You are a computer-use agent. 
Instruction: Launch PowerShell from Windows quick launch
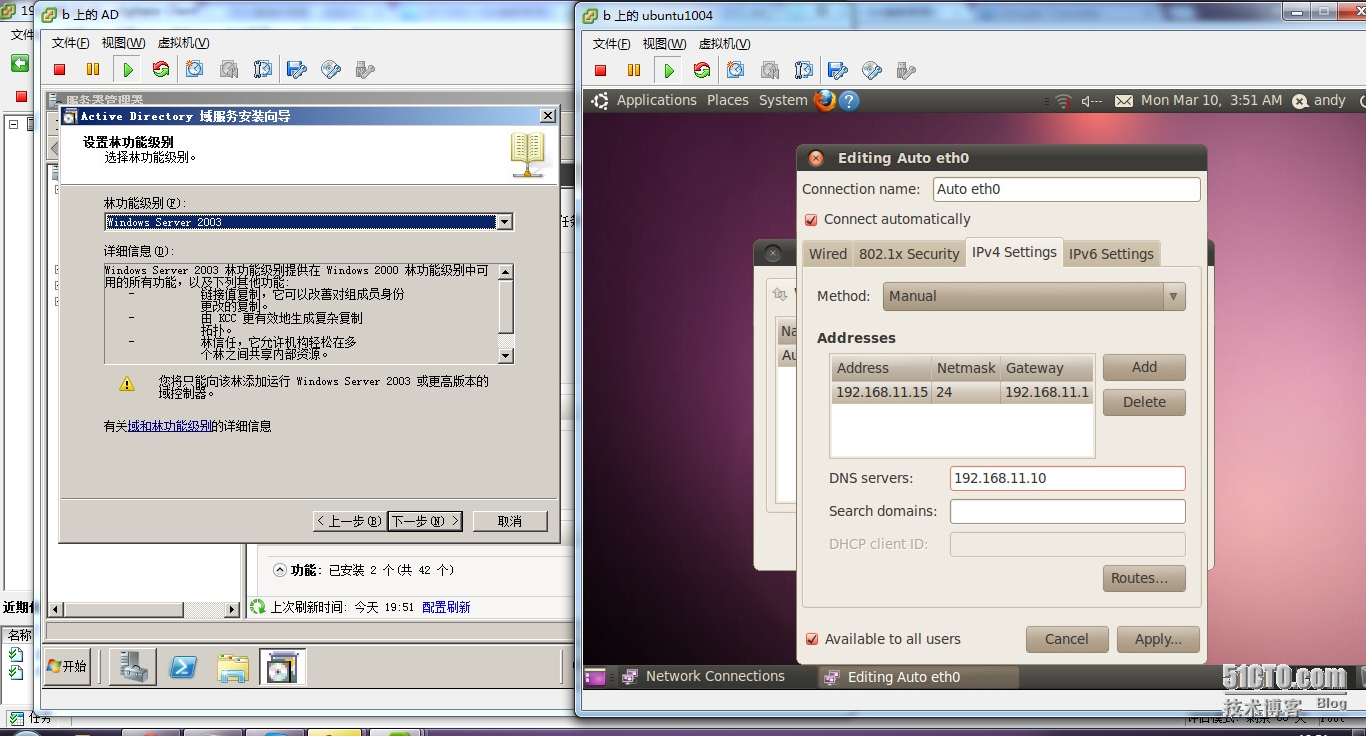coord(183,667)
